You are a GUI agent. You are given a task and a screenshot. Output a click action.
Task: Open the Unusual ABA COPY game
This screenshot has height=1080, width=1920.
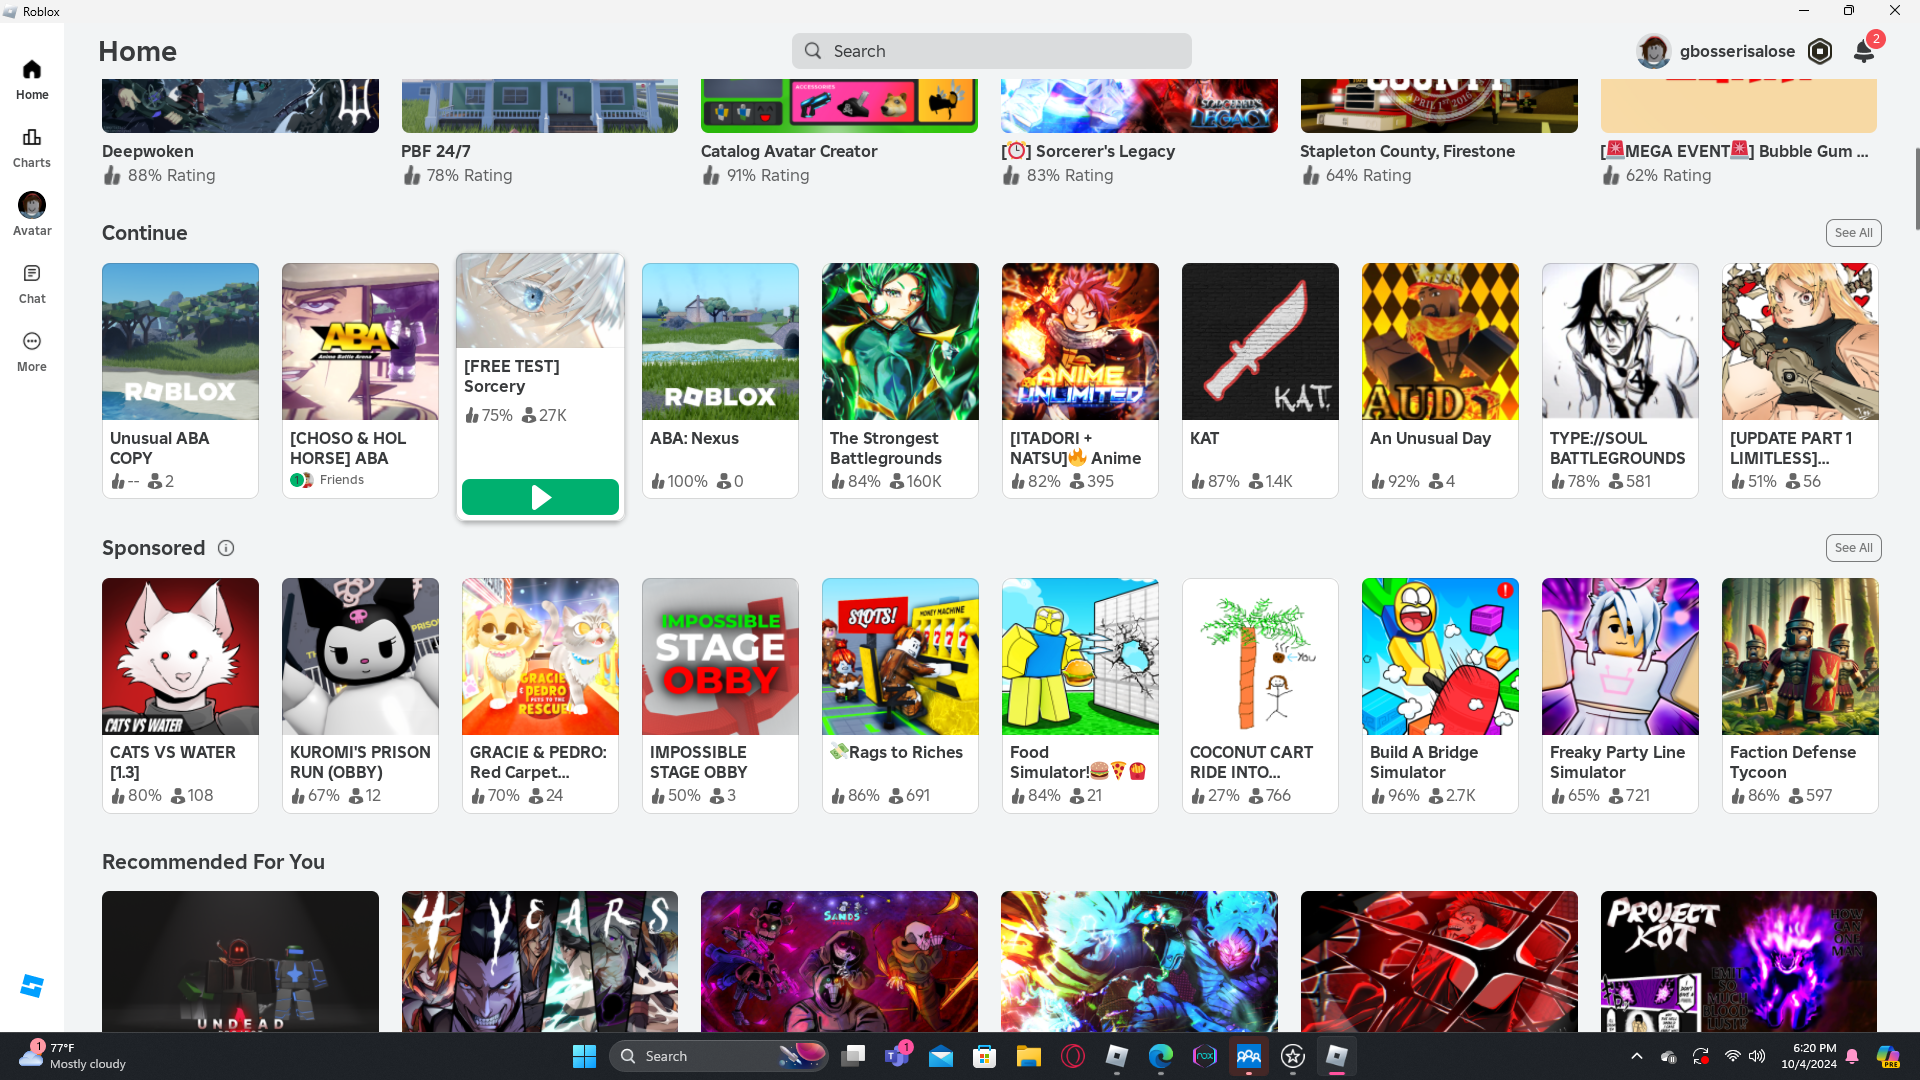pyautogui.click(x=180, y=380)
